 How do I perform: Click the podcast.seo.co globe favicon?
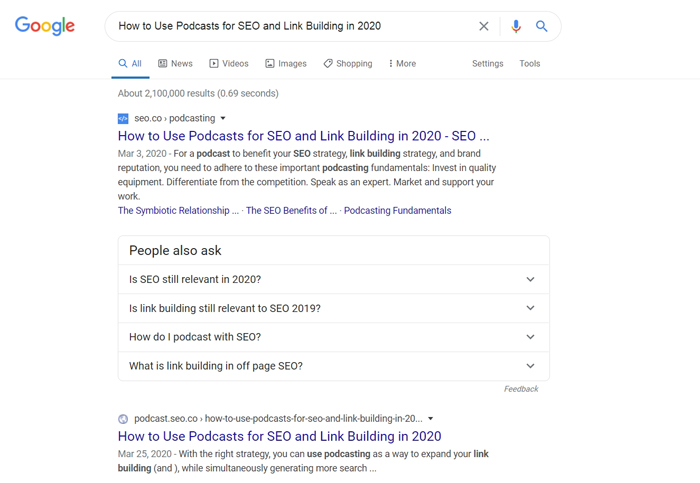(x=123, y=419)
